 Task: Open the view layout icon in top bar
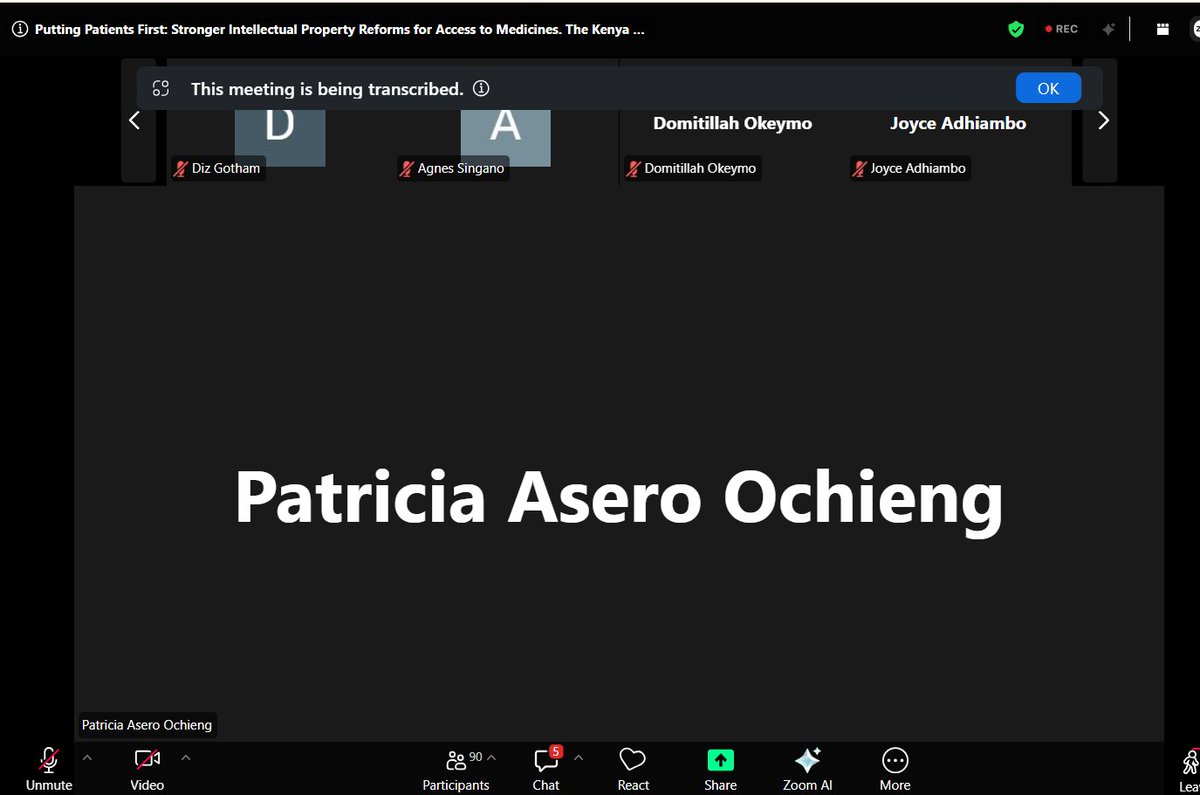click(x=1163, y=29)
